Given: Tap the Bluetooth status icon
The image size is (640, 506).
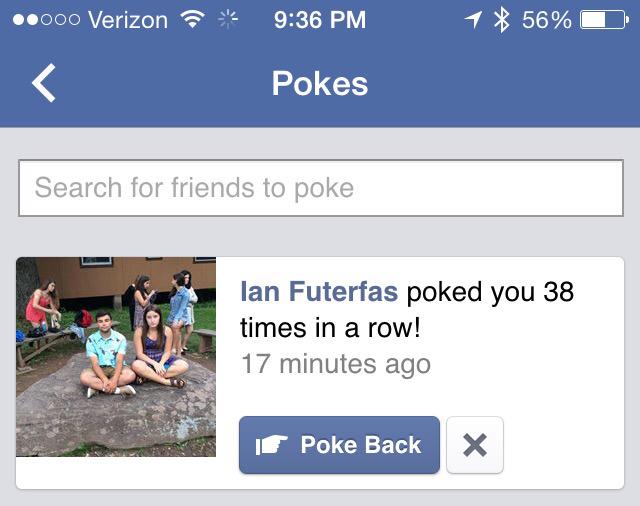Looking at the screenshot, I should click(502, 20).
